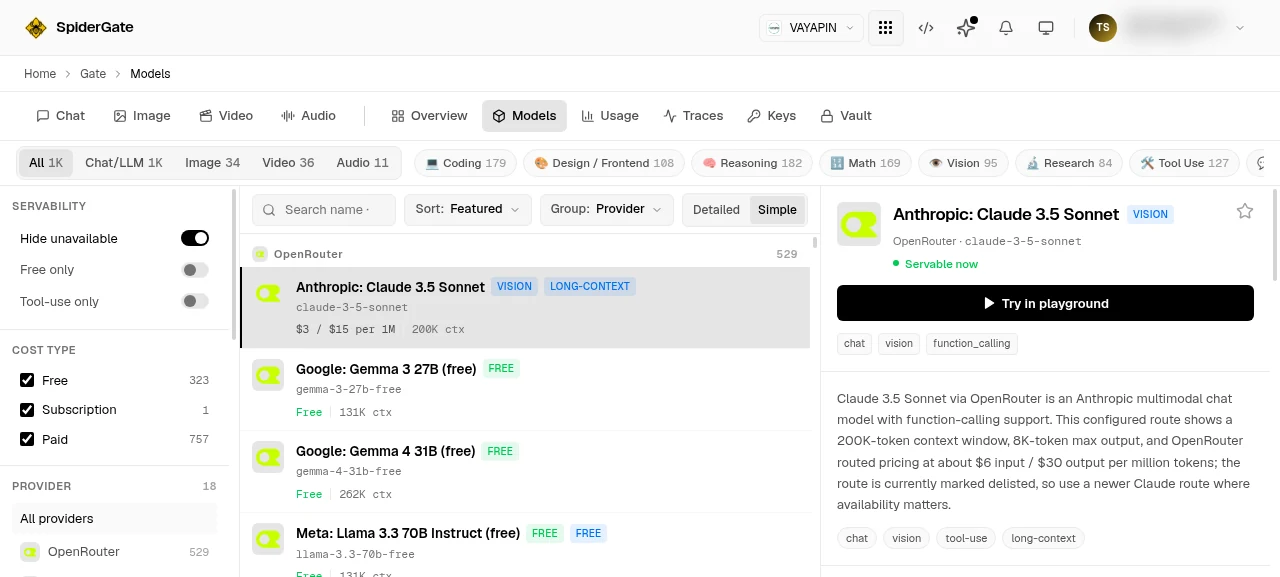This screenshot has width=1280, height=577.
Task: Open the Sort: Featured dropdown
Action: coord(468,209)
